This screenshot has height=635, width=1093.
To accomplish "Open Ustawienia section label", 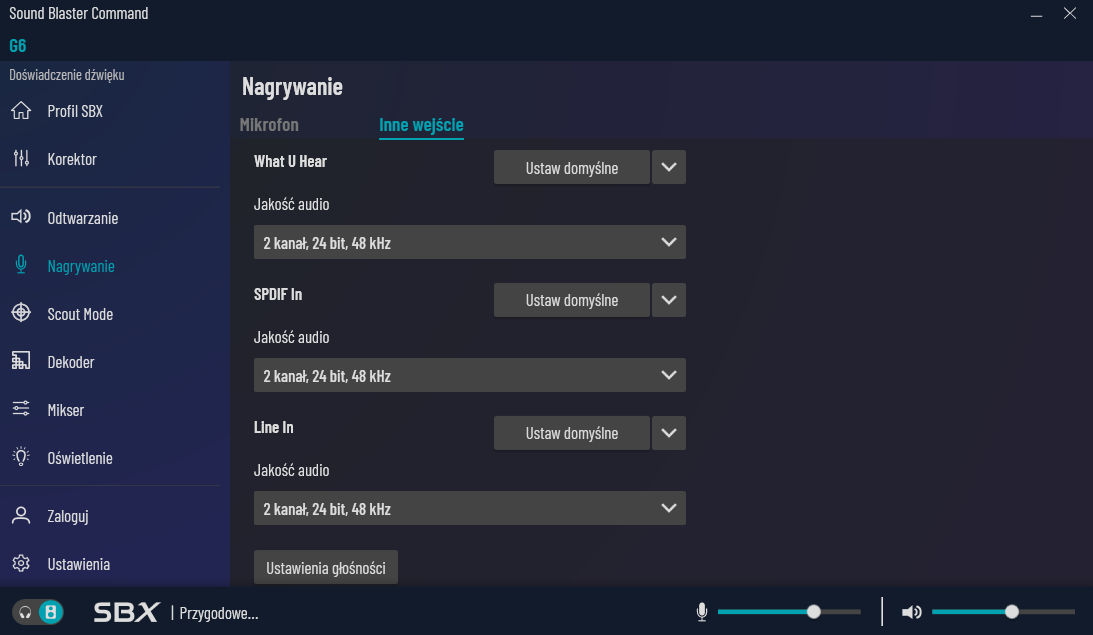I will [x=78, y=564].
